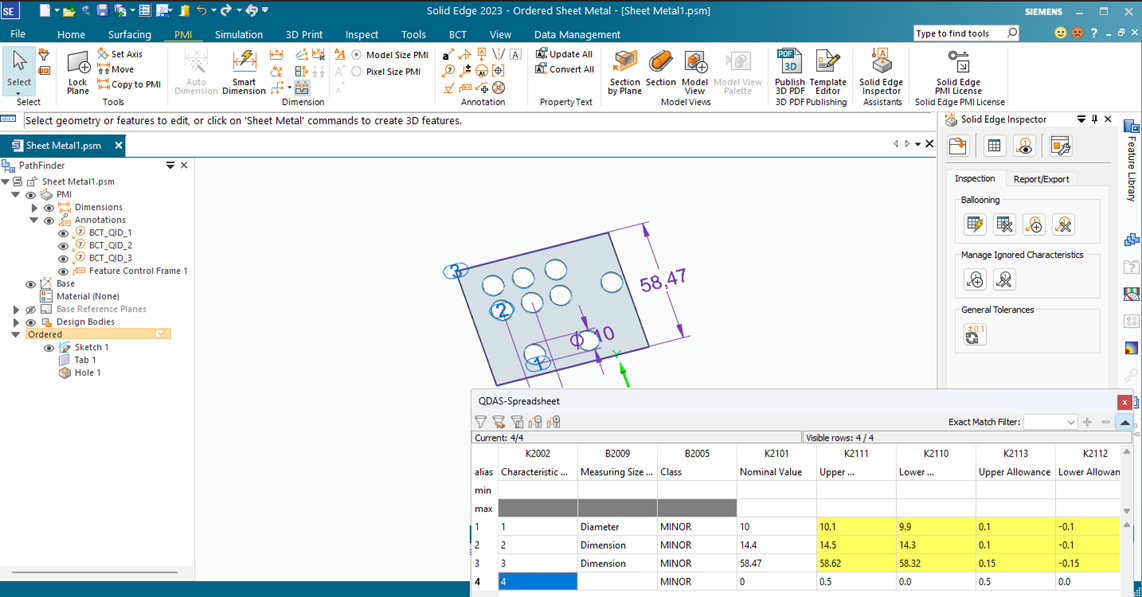Toggle visibility of PMI node

point(31,195)
